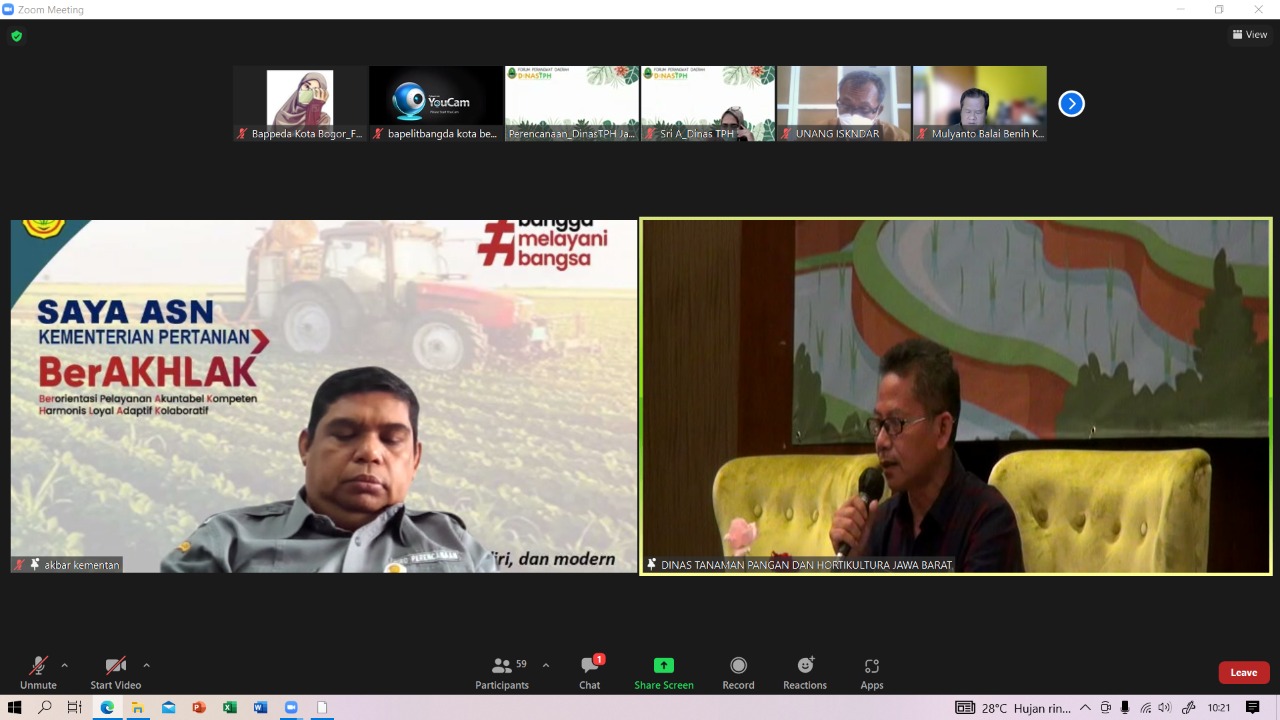The image size is (1280, 720).
Task: Select Mulyanto Balai Benih participant thumbnail
Action: point(980,103)
